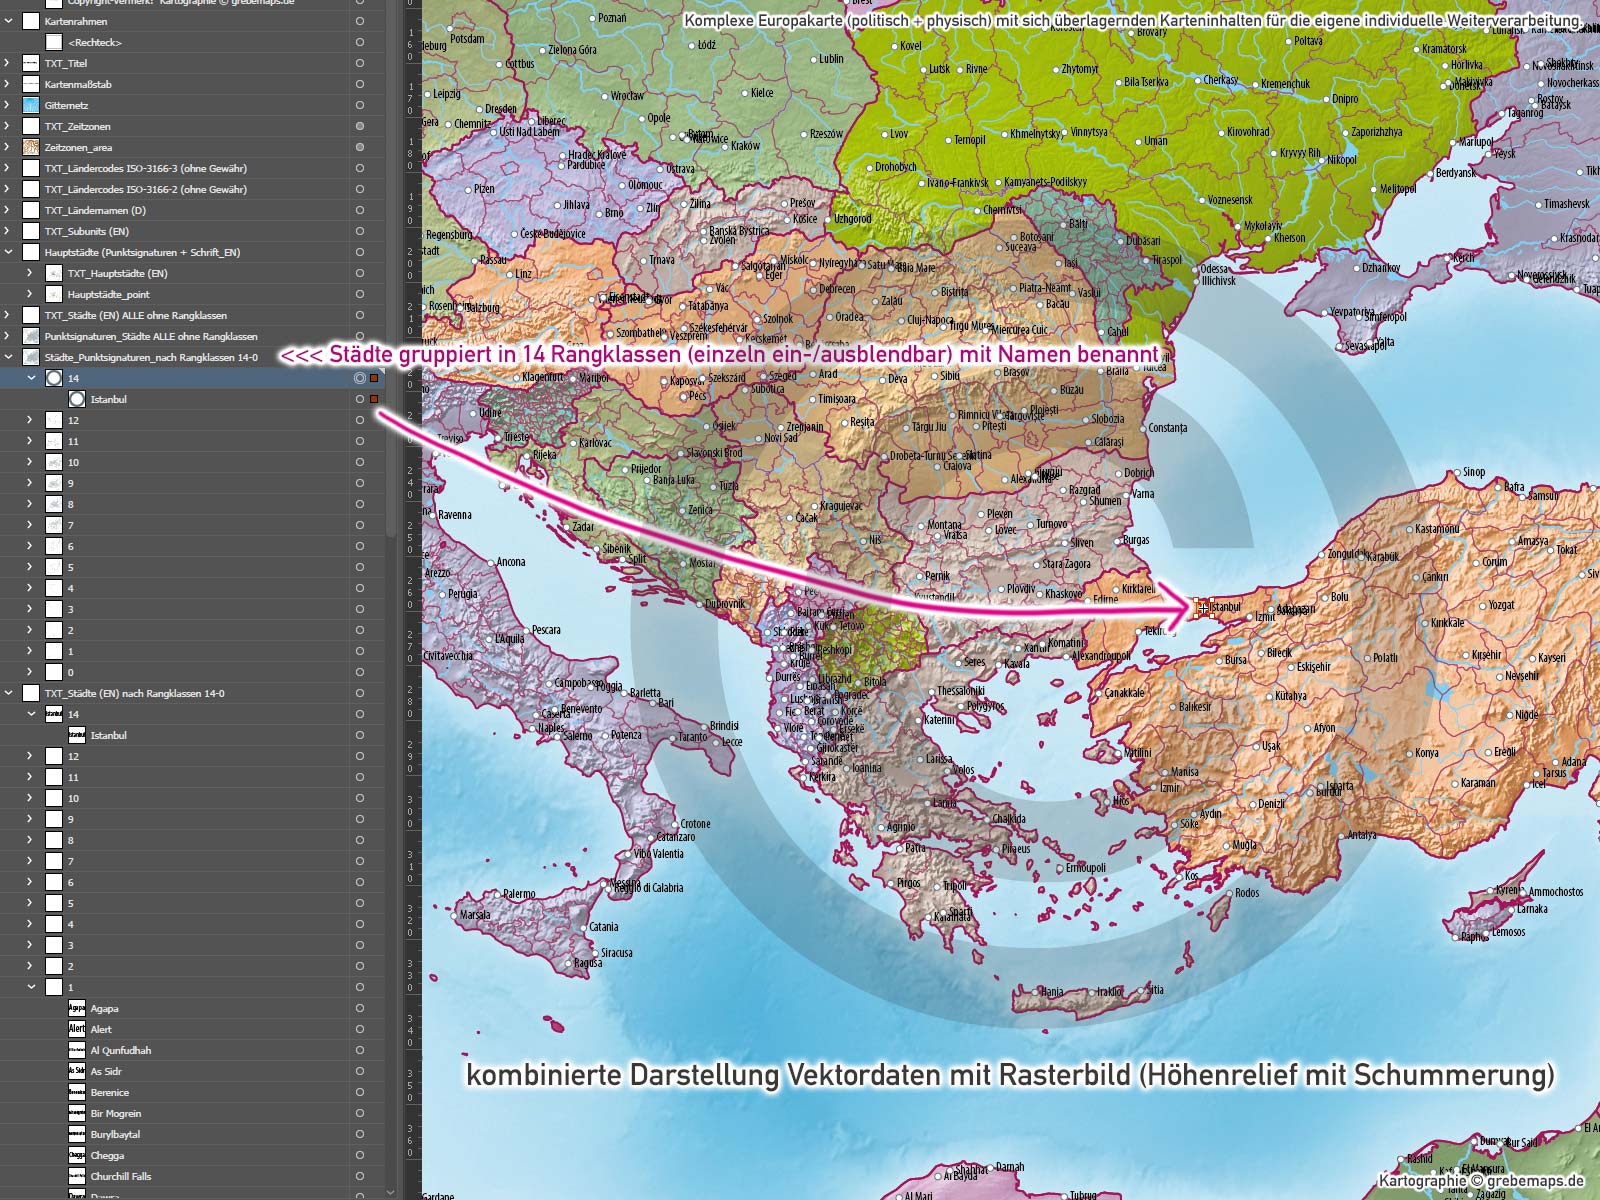Click the double-ring target of selected layer 14

coord(360,378)
